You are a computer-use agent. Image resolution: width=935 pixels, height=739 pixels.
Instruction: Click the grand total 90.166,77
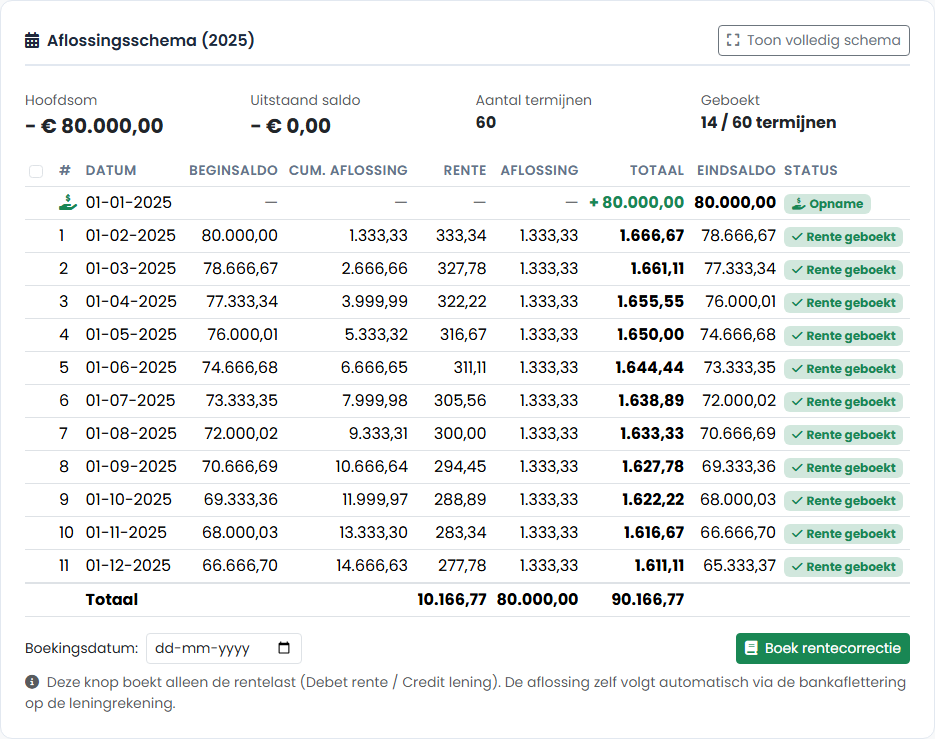click(648, 599)
